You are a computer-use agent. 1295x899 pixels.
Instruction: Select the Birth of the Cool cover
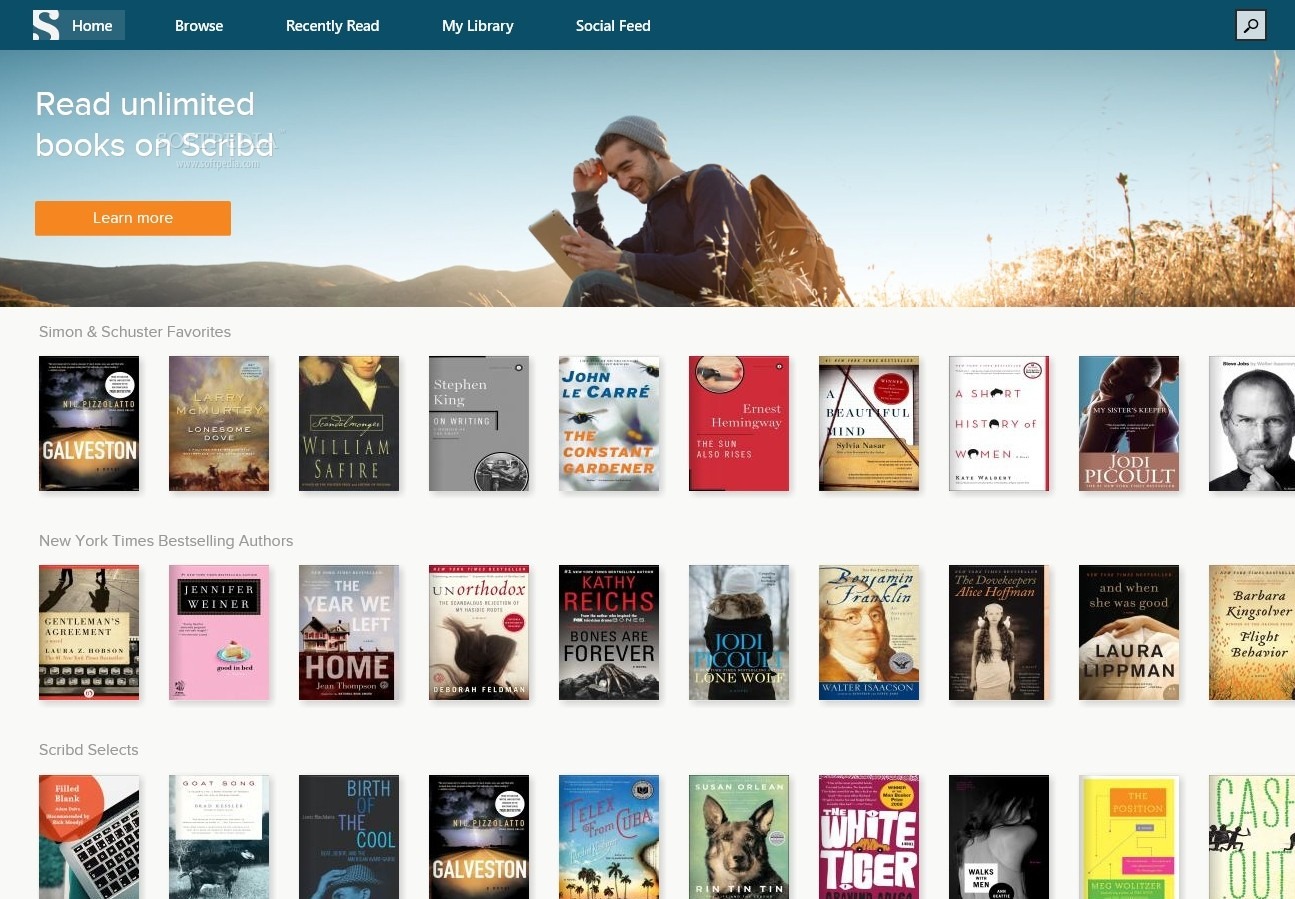coord(349,837)
